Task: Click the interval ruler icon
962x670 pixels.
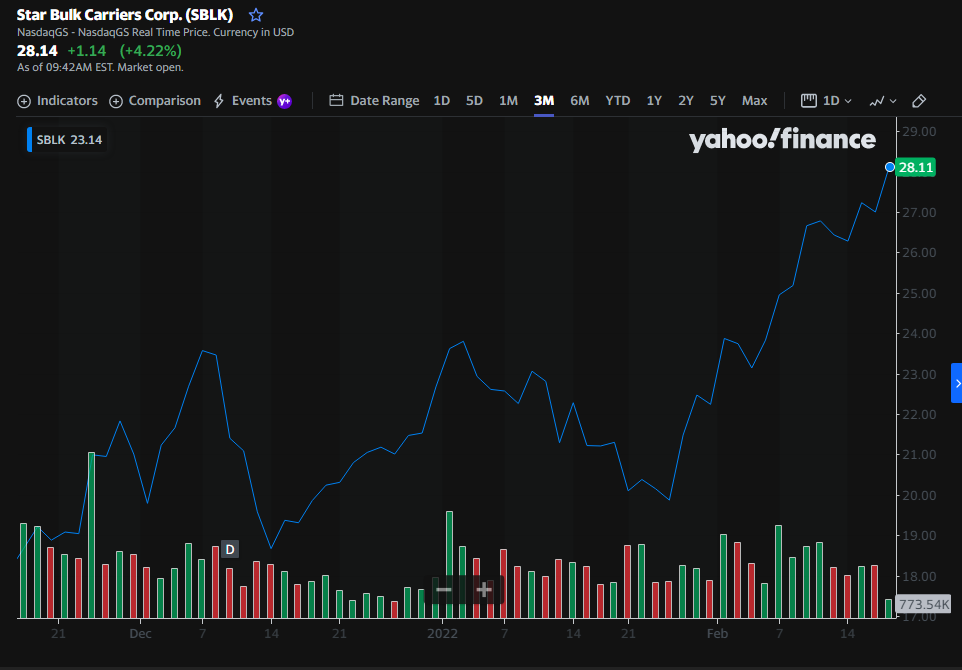Action: tap(809, 101)
